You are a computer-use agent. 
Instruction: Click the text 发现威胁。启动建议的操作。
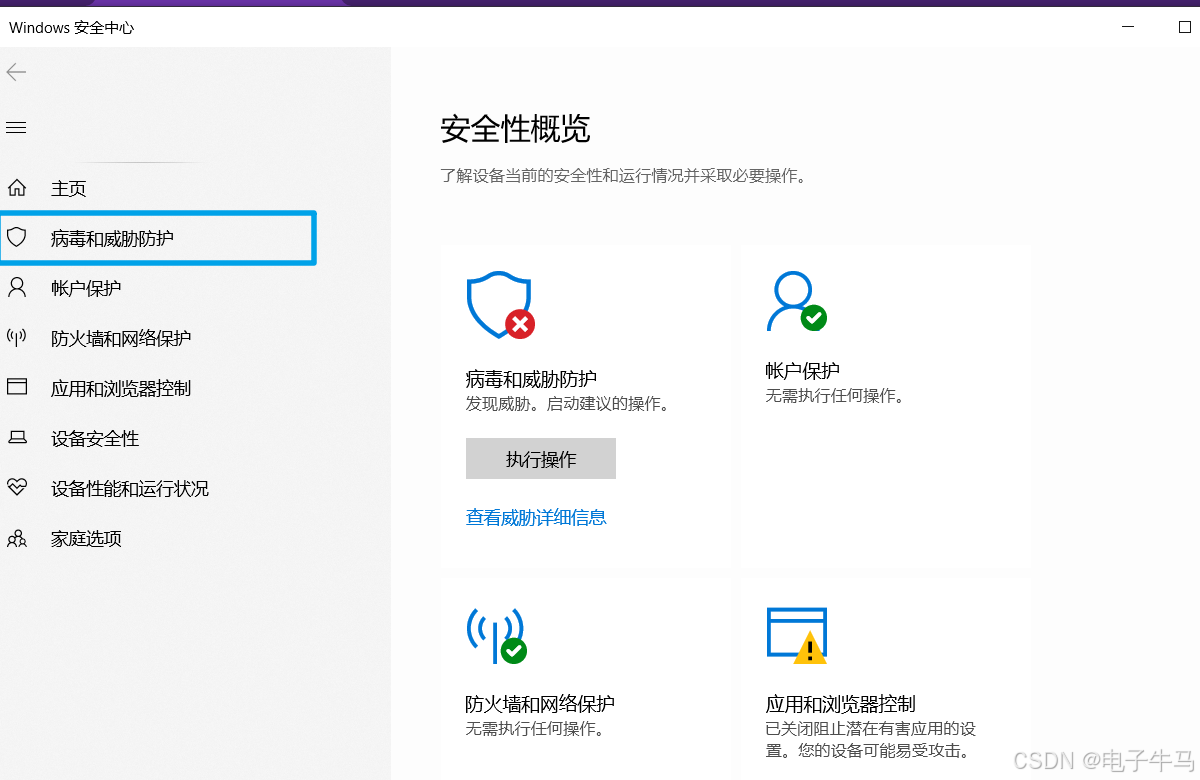click(x=567, y=405)
